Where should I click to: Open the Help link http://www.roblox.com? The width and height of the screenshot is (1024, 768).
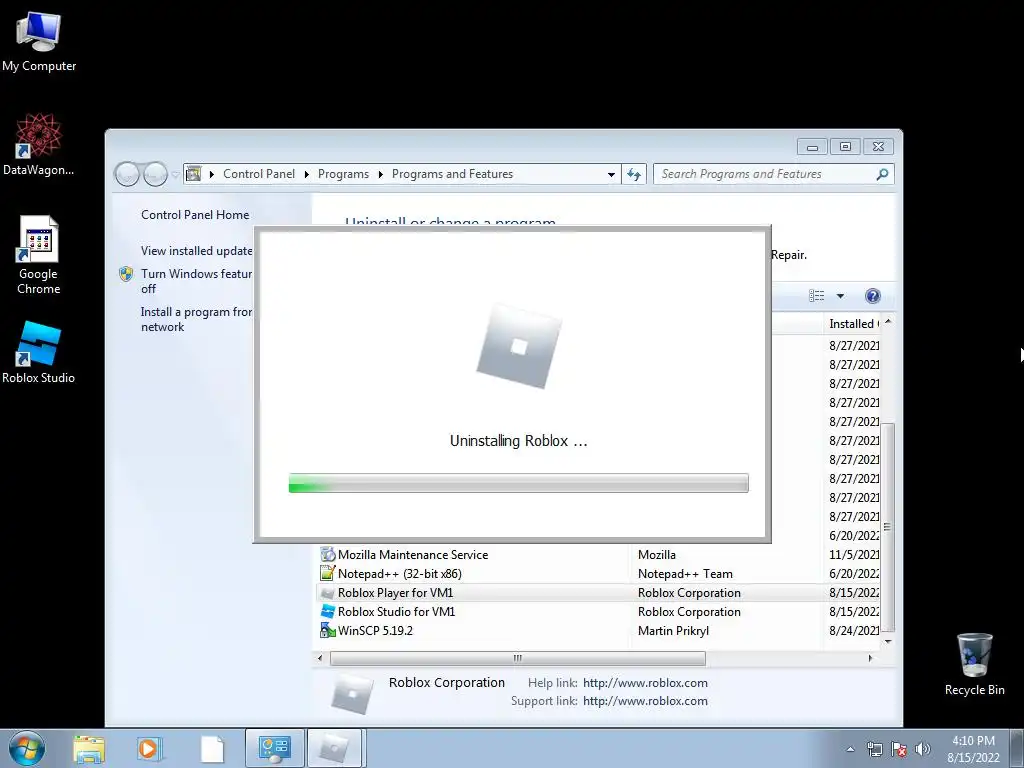pos(645,682)
